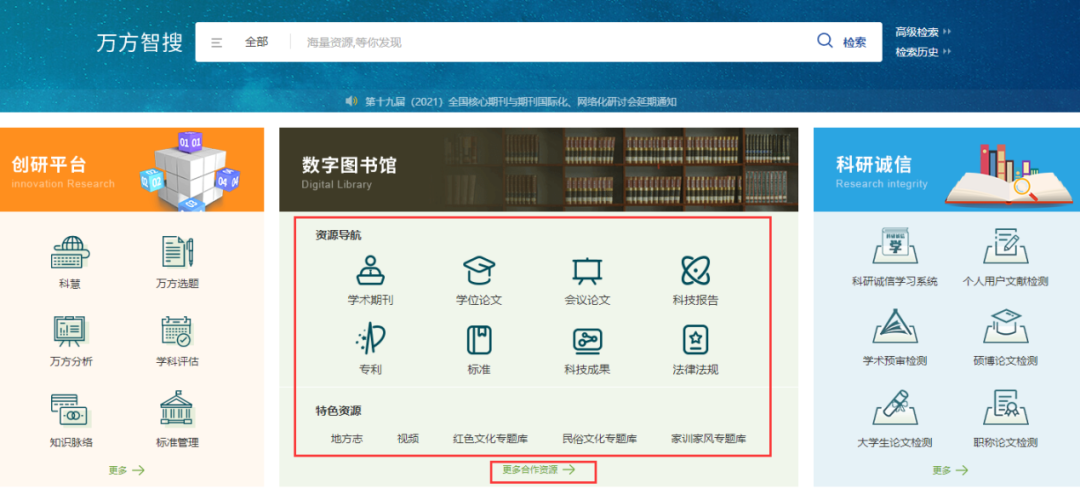Click the 万方智搜 logo

pos(140,43)
